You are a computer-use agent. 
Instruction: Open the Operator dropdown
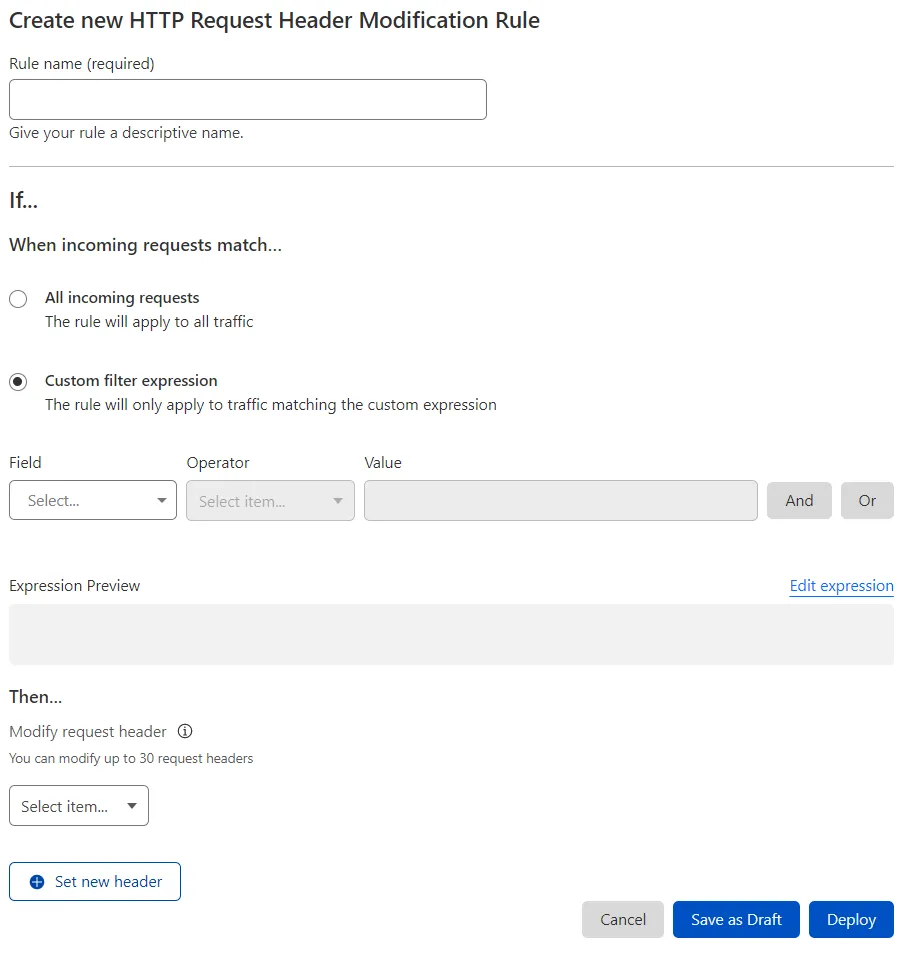(269, 500)
